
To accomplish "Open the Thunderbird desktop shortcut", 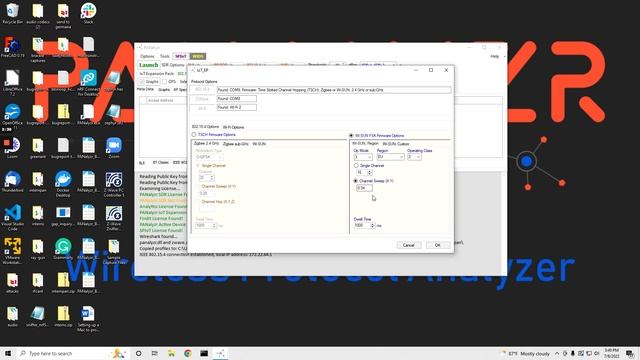I will [12, 182].
